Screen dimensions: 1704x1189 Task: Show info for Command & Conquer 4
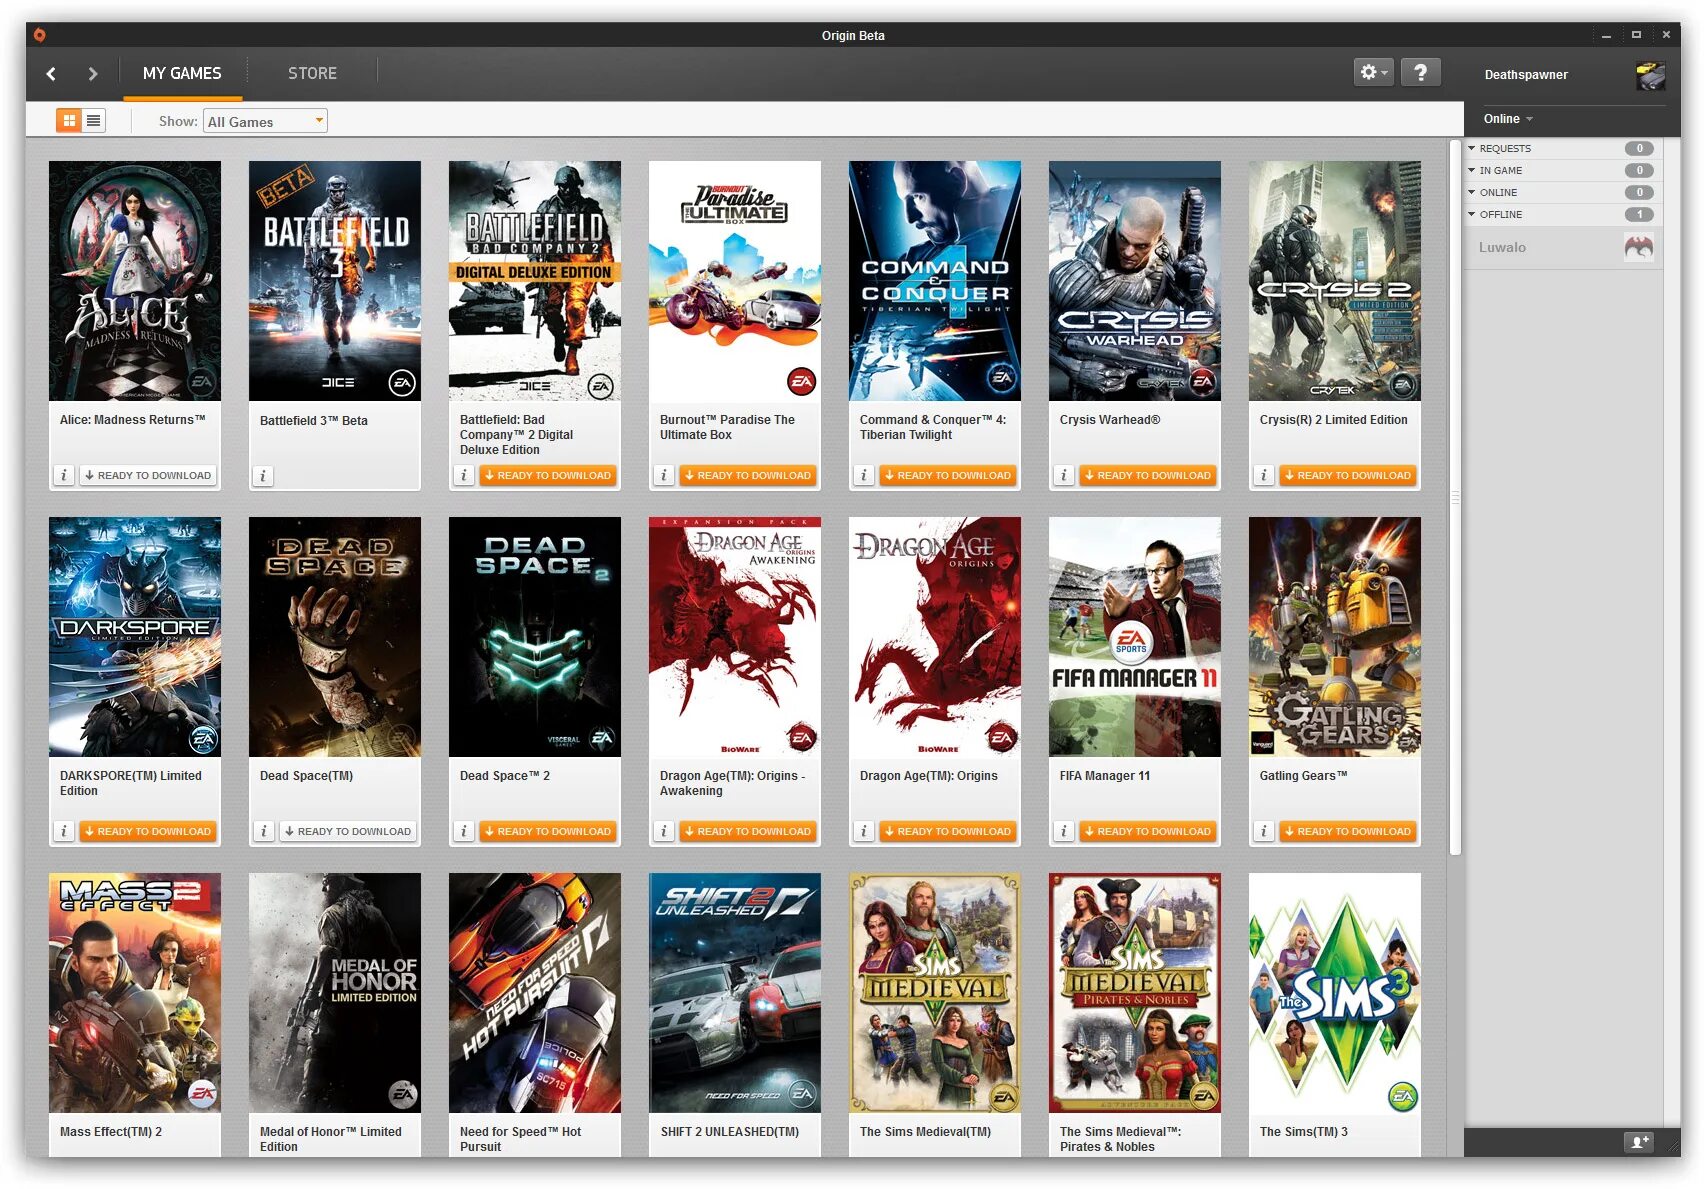864,476
